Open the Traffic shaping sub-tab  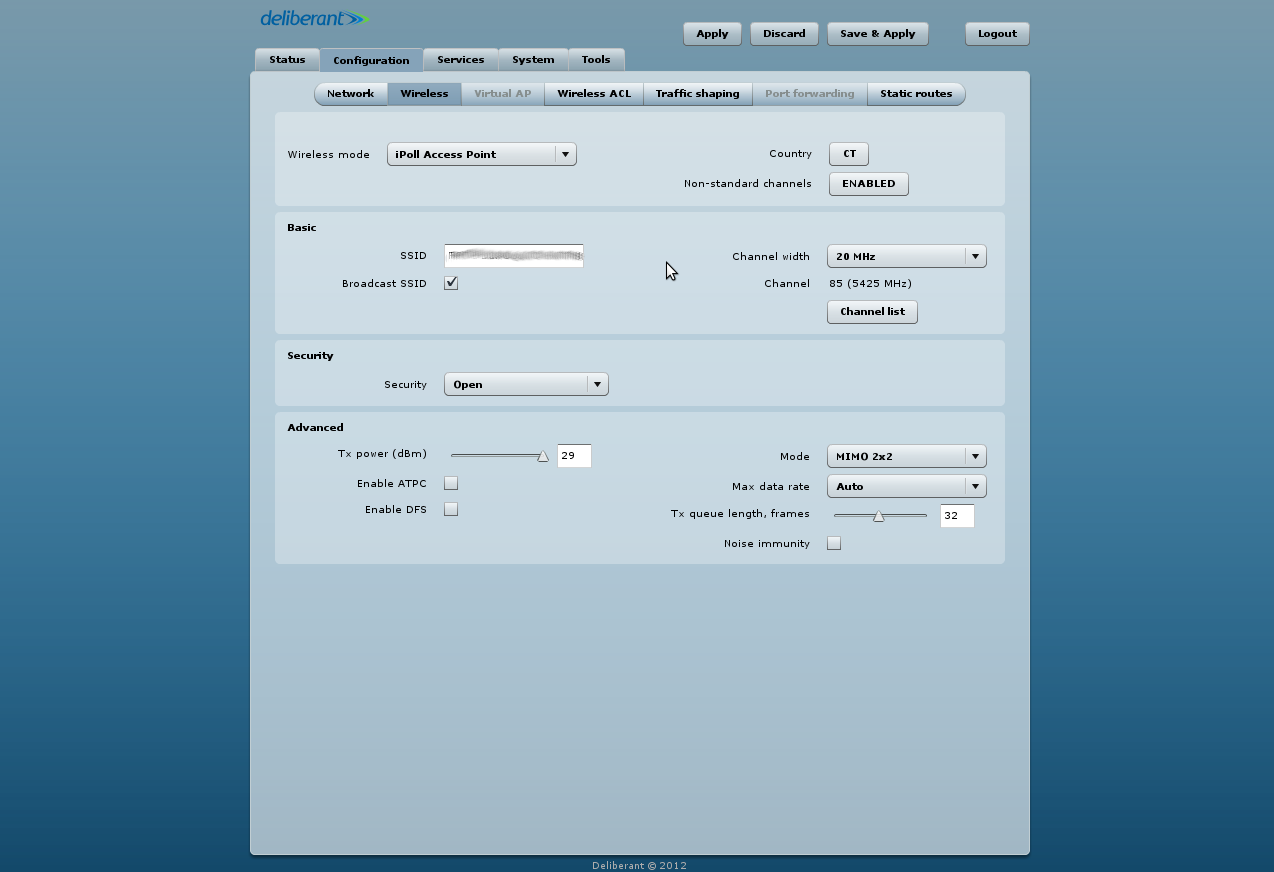point(697,94)
